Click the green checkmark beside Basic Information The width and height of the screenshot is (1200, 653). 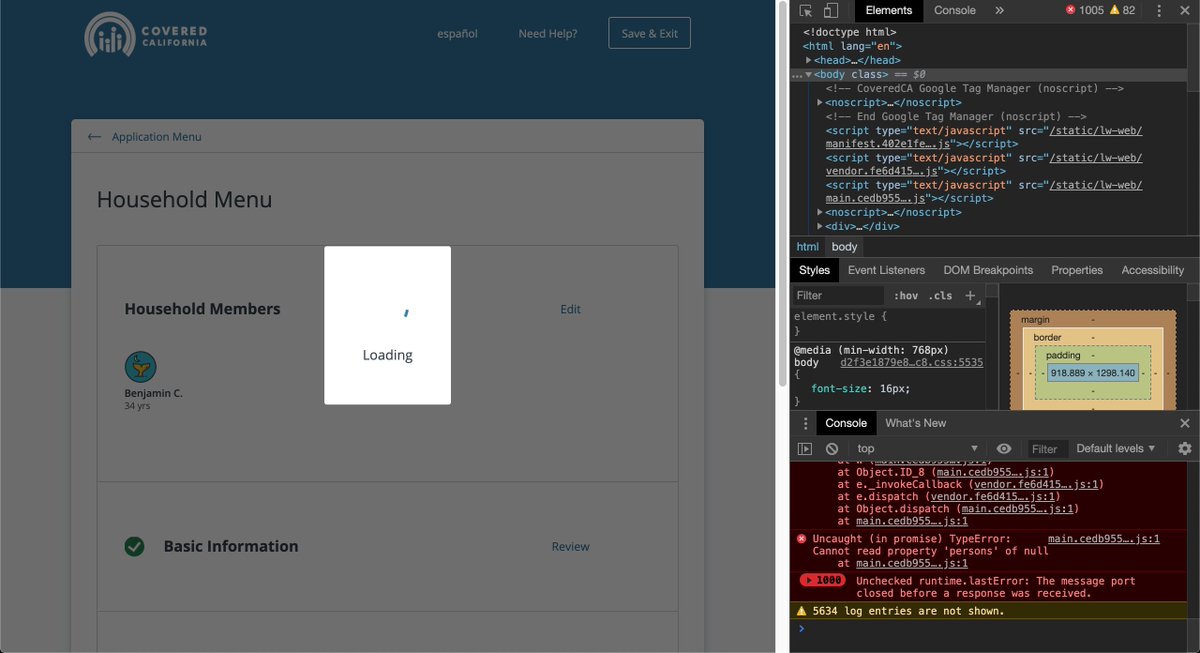134,546
